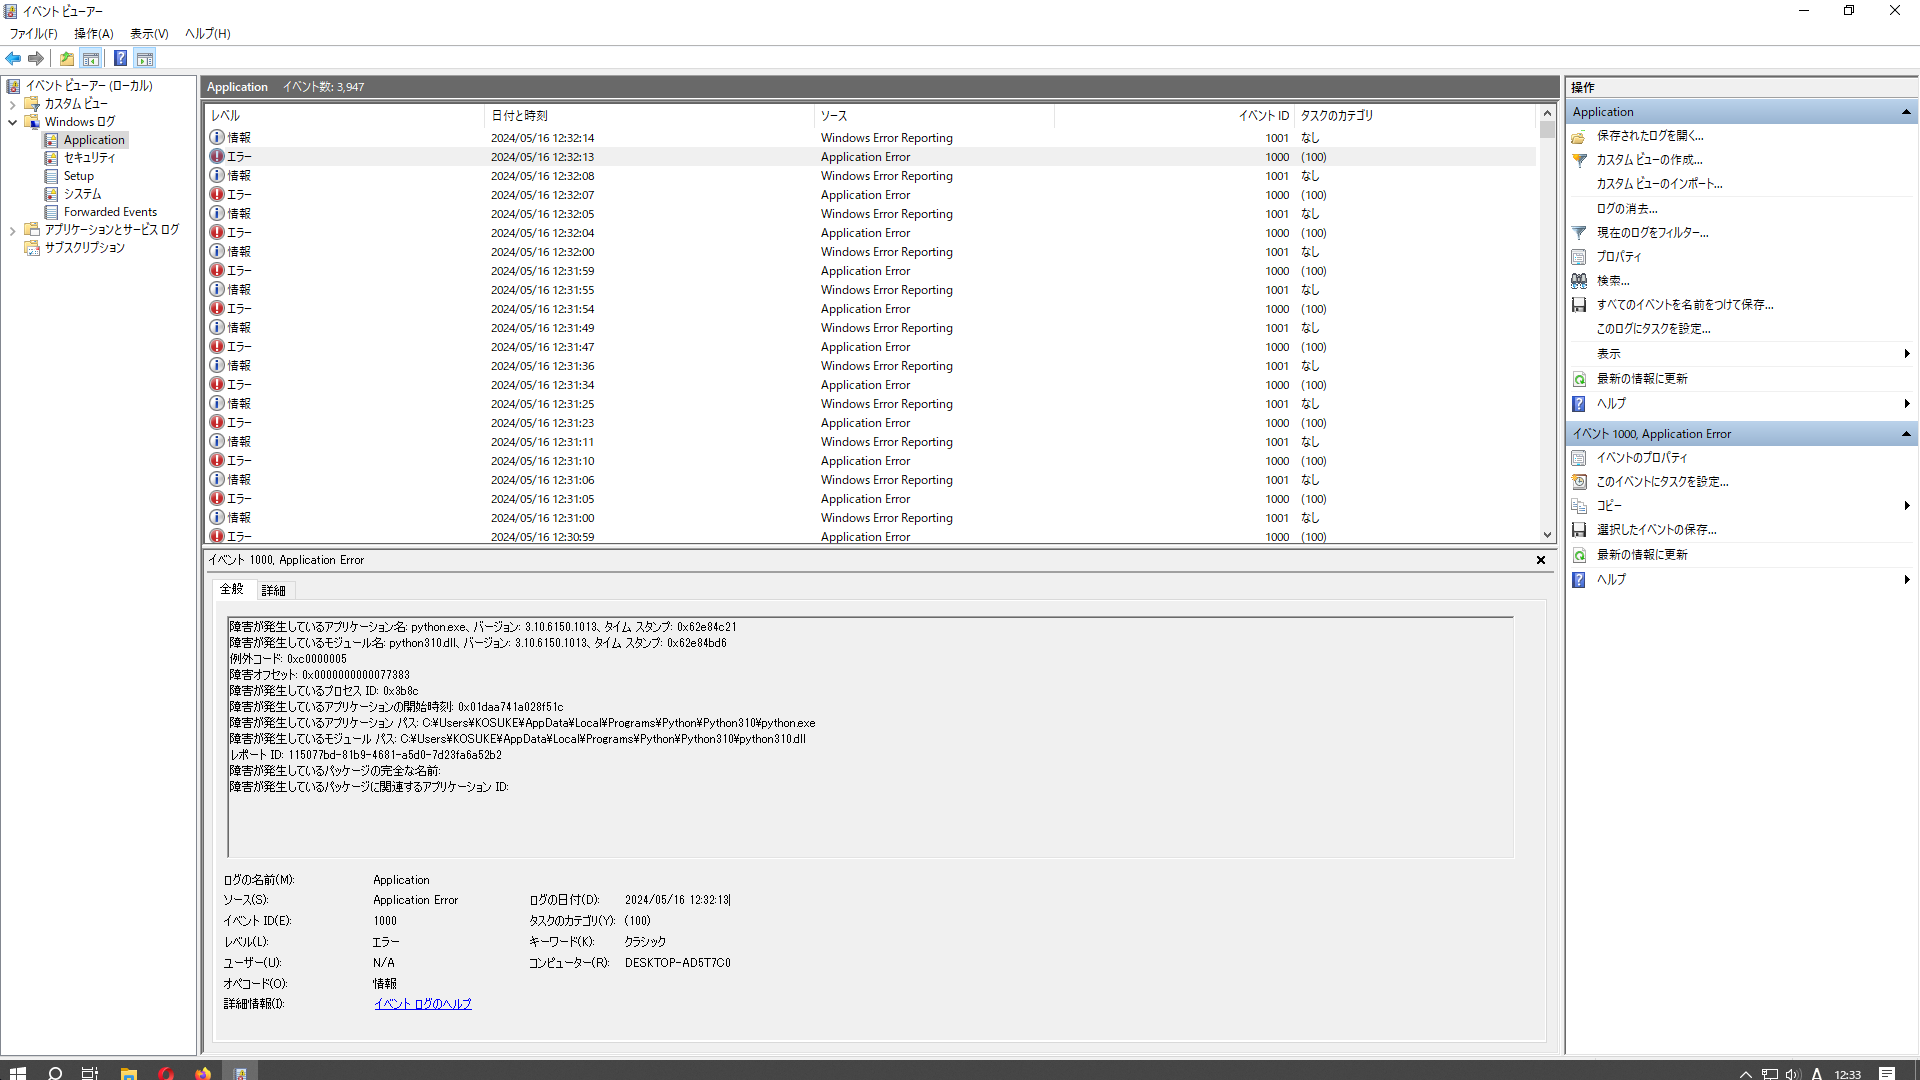The width and height of the screenshot is (1920, 1080).
Task: Click the save all events disk icon
Action: [x=1579, y=305]
